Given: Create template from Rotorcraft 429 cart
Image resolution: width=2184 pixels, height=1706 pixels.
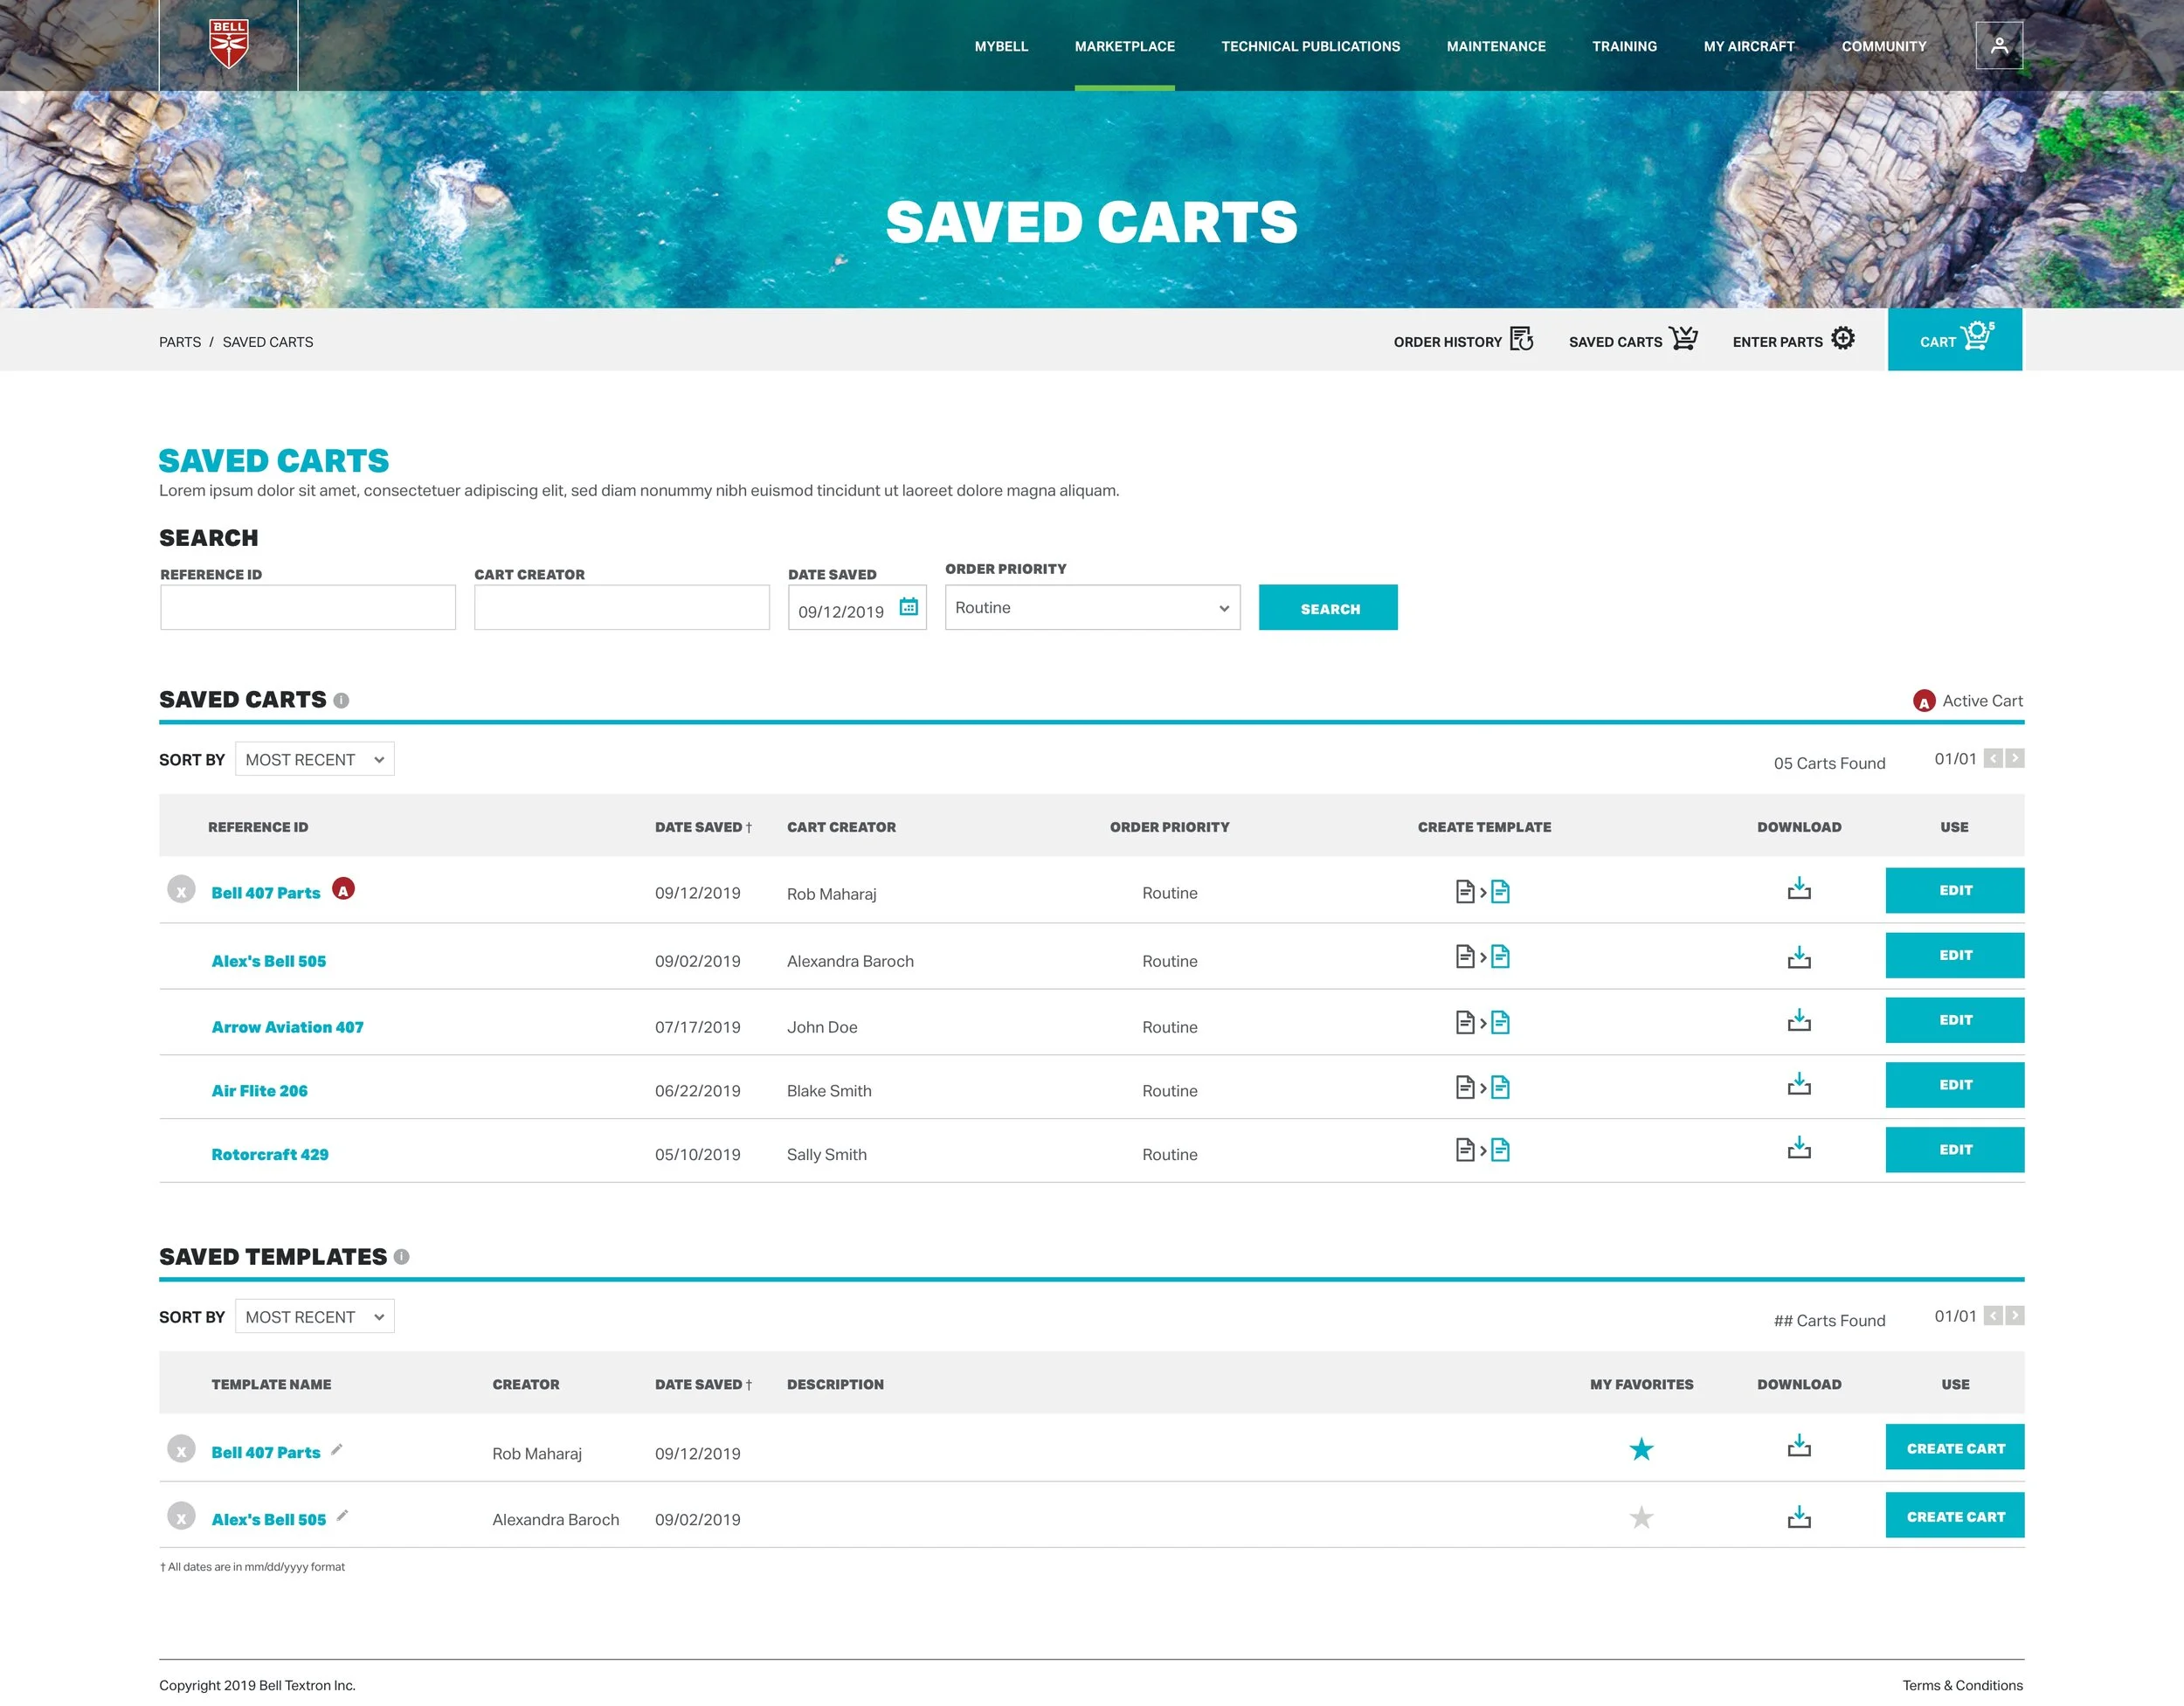Looking at the screenshot, I should click(x=1483, y=1150).
